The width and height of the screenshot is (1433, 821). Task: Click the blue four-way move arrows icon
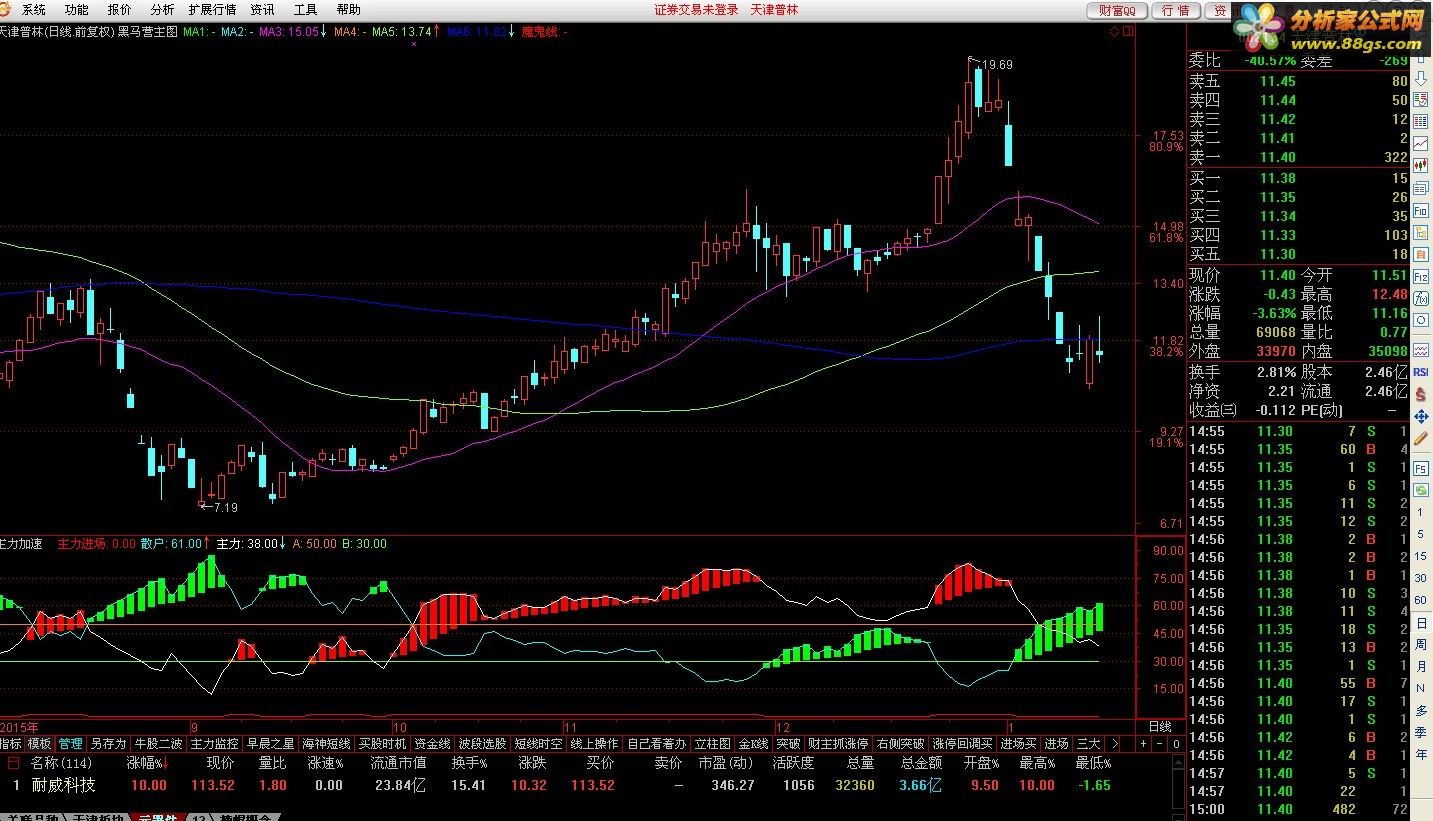point(1421,417)
